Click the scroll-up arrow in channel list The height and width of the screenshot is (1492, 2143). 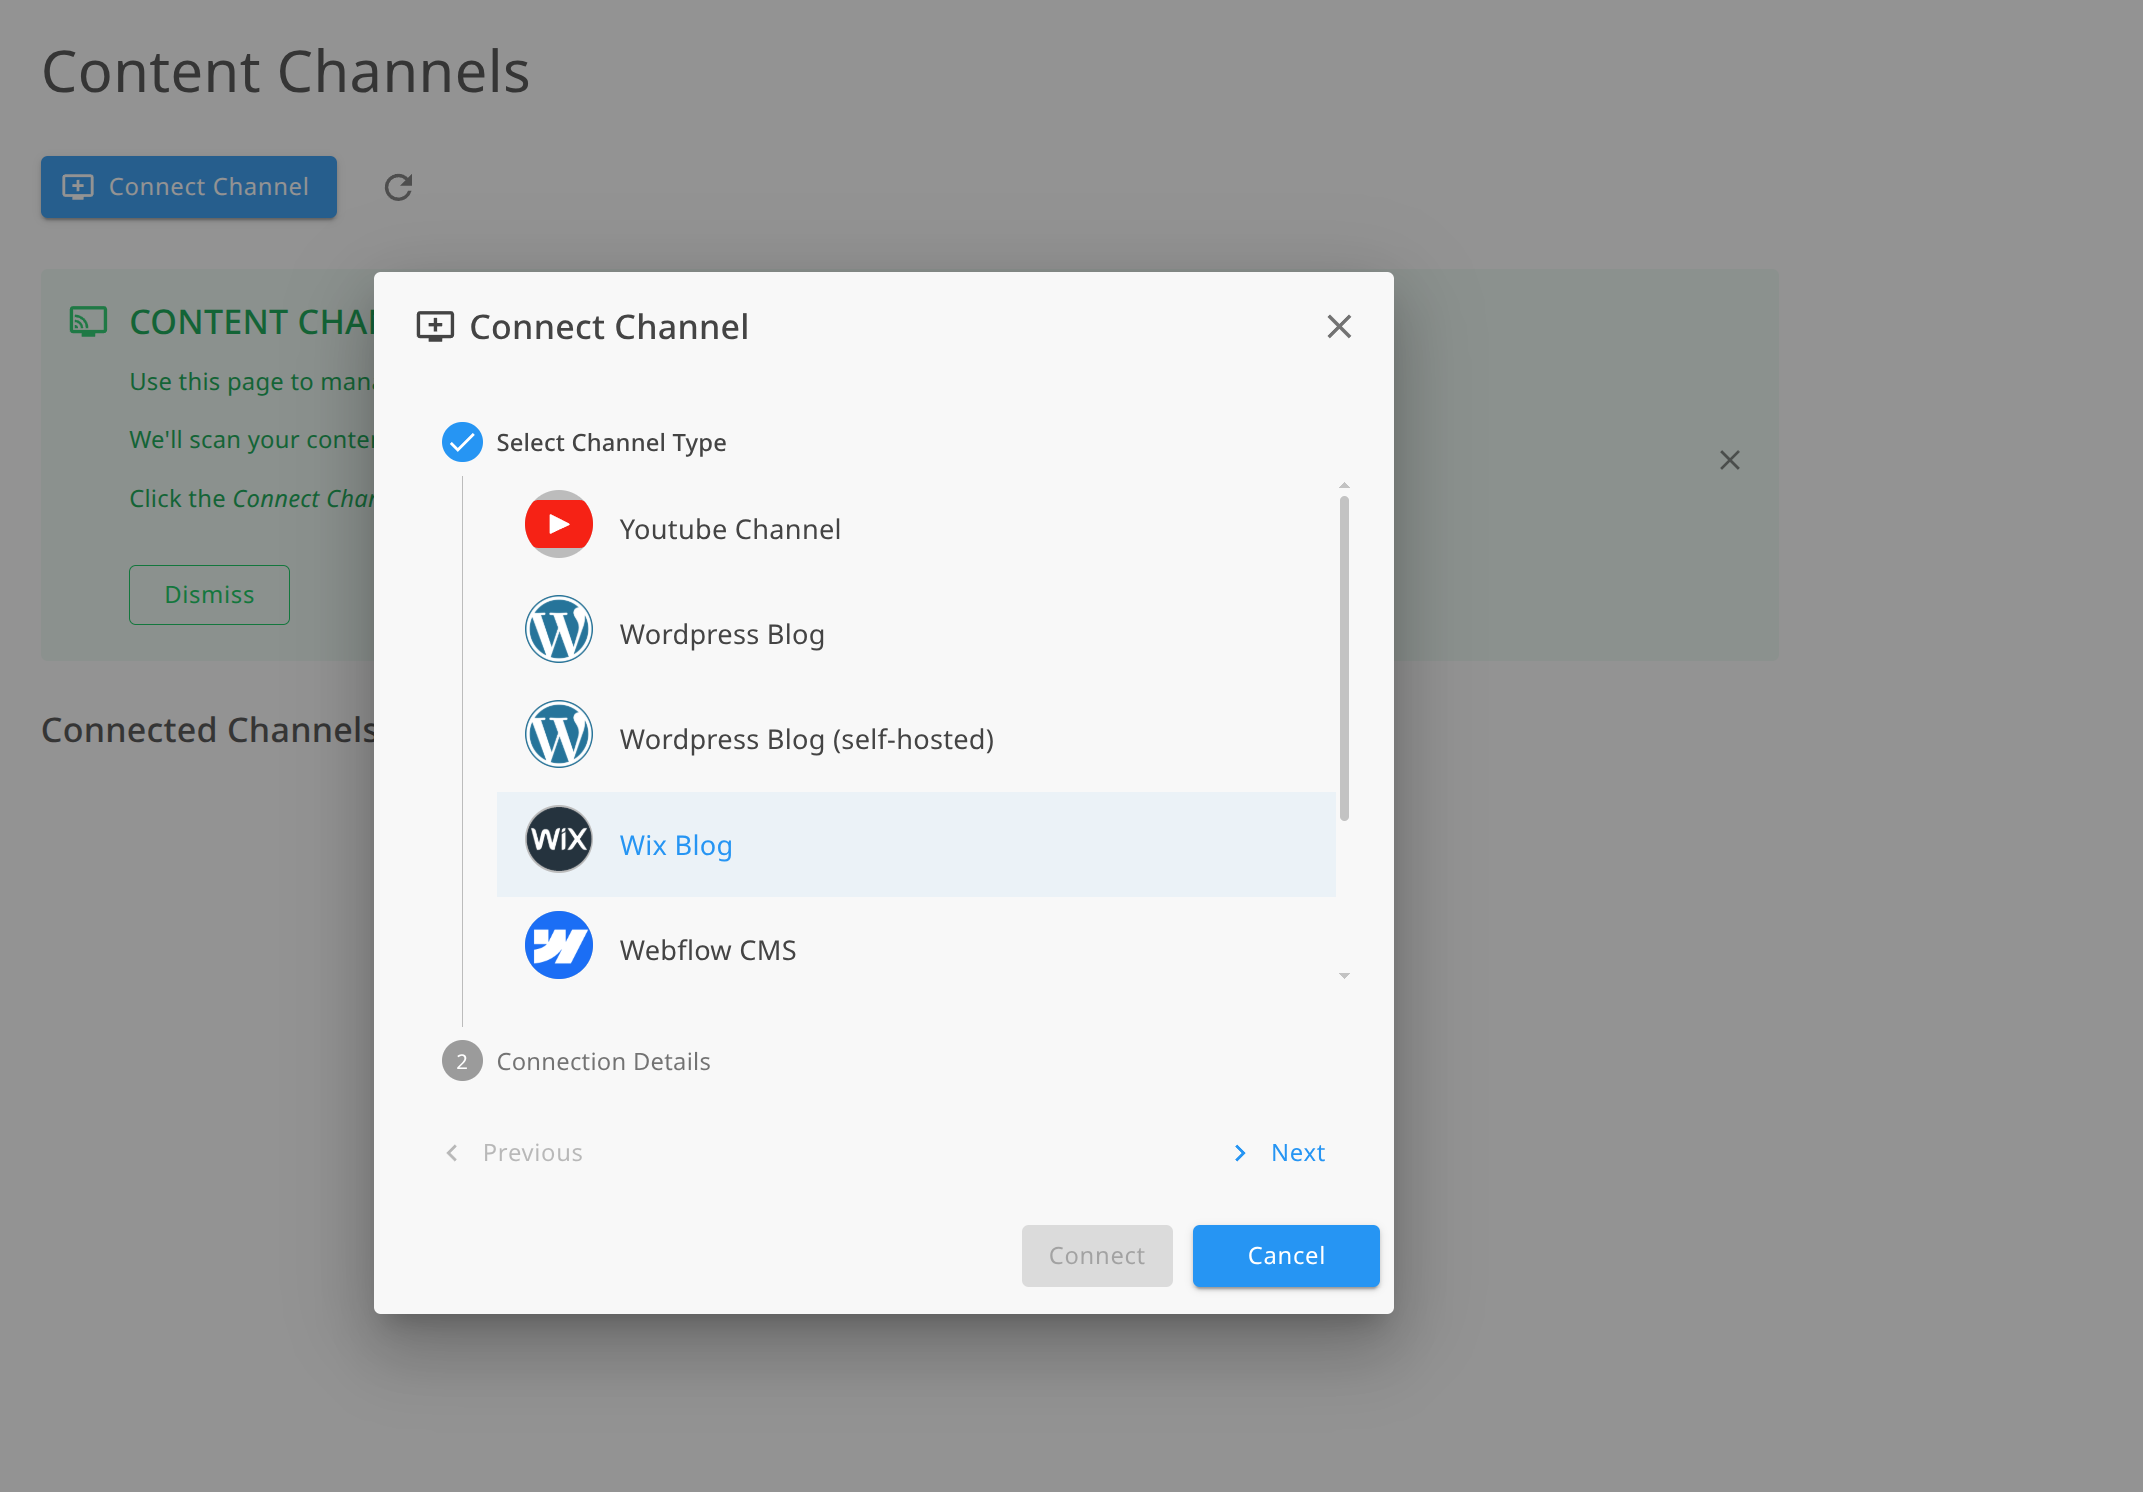coord(1344,486)
